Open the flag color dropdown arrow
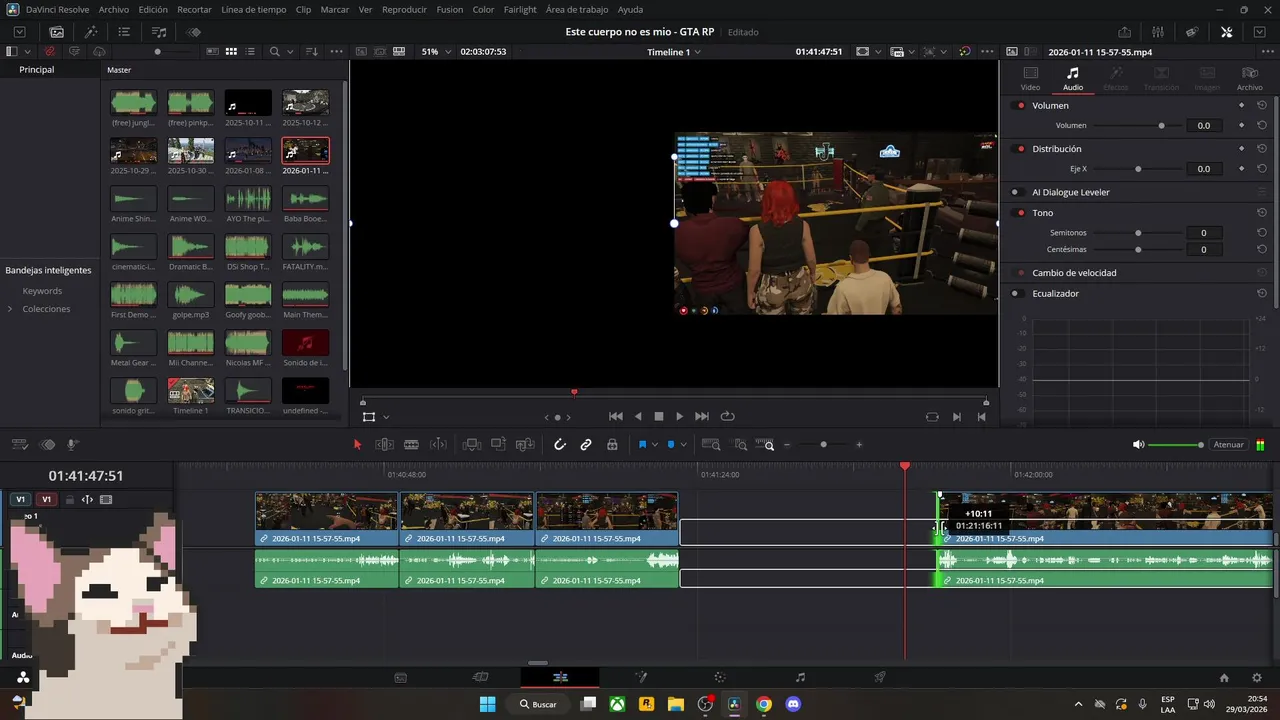The width and height of the screenshot is (1280, 720). [x=655, y=445]
